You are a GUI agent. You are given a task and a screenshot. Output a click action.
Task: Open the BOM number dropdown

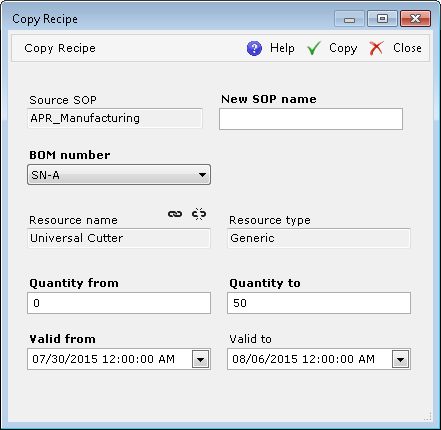[119, 174]
